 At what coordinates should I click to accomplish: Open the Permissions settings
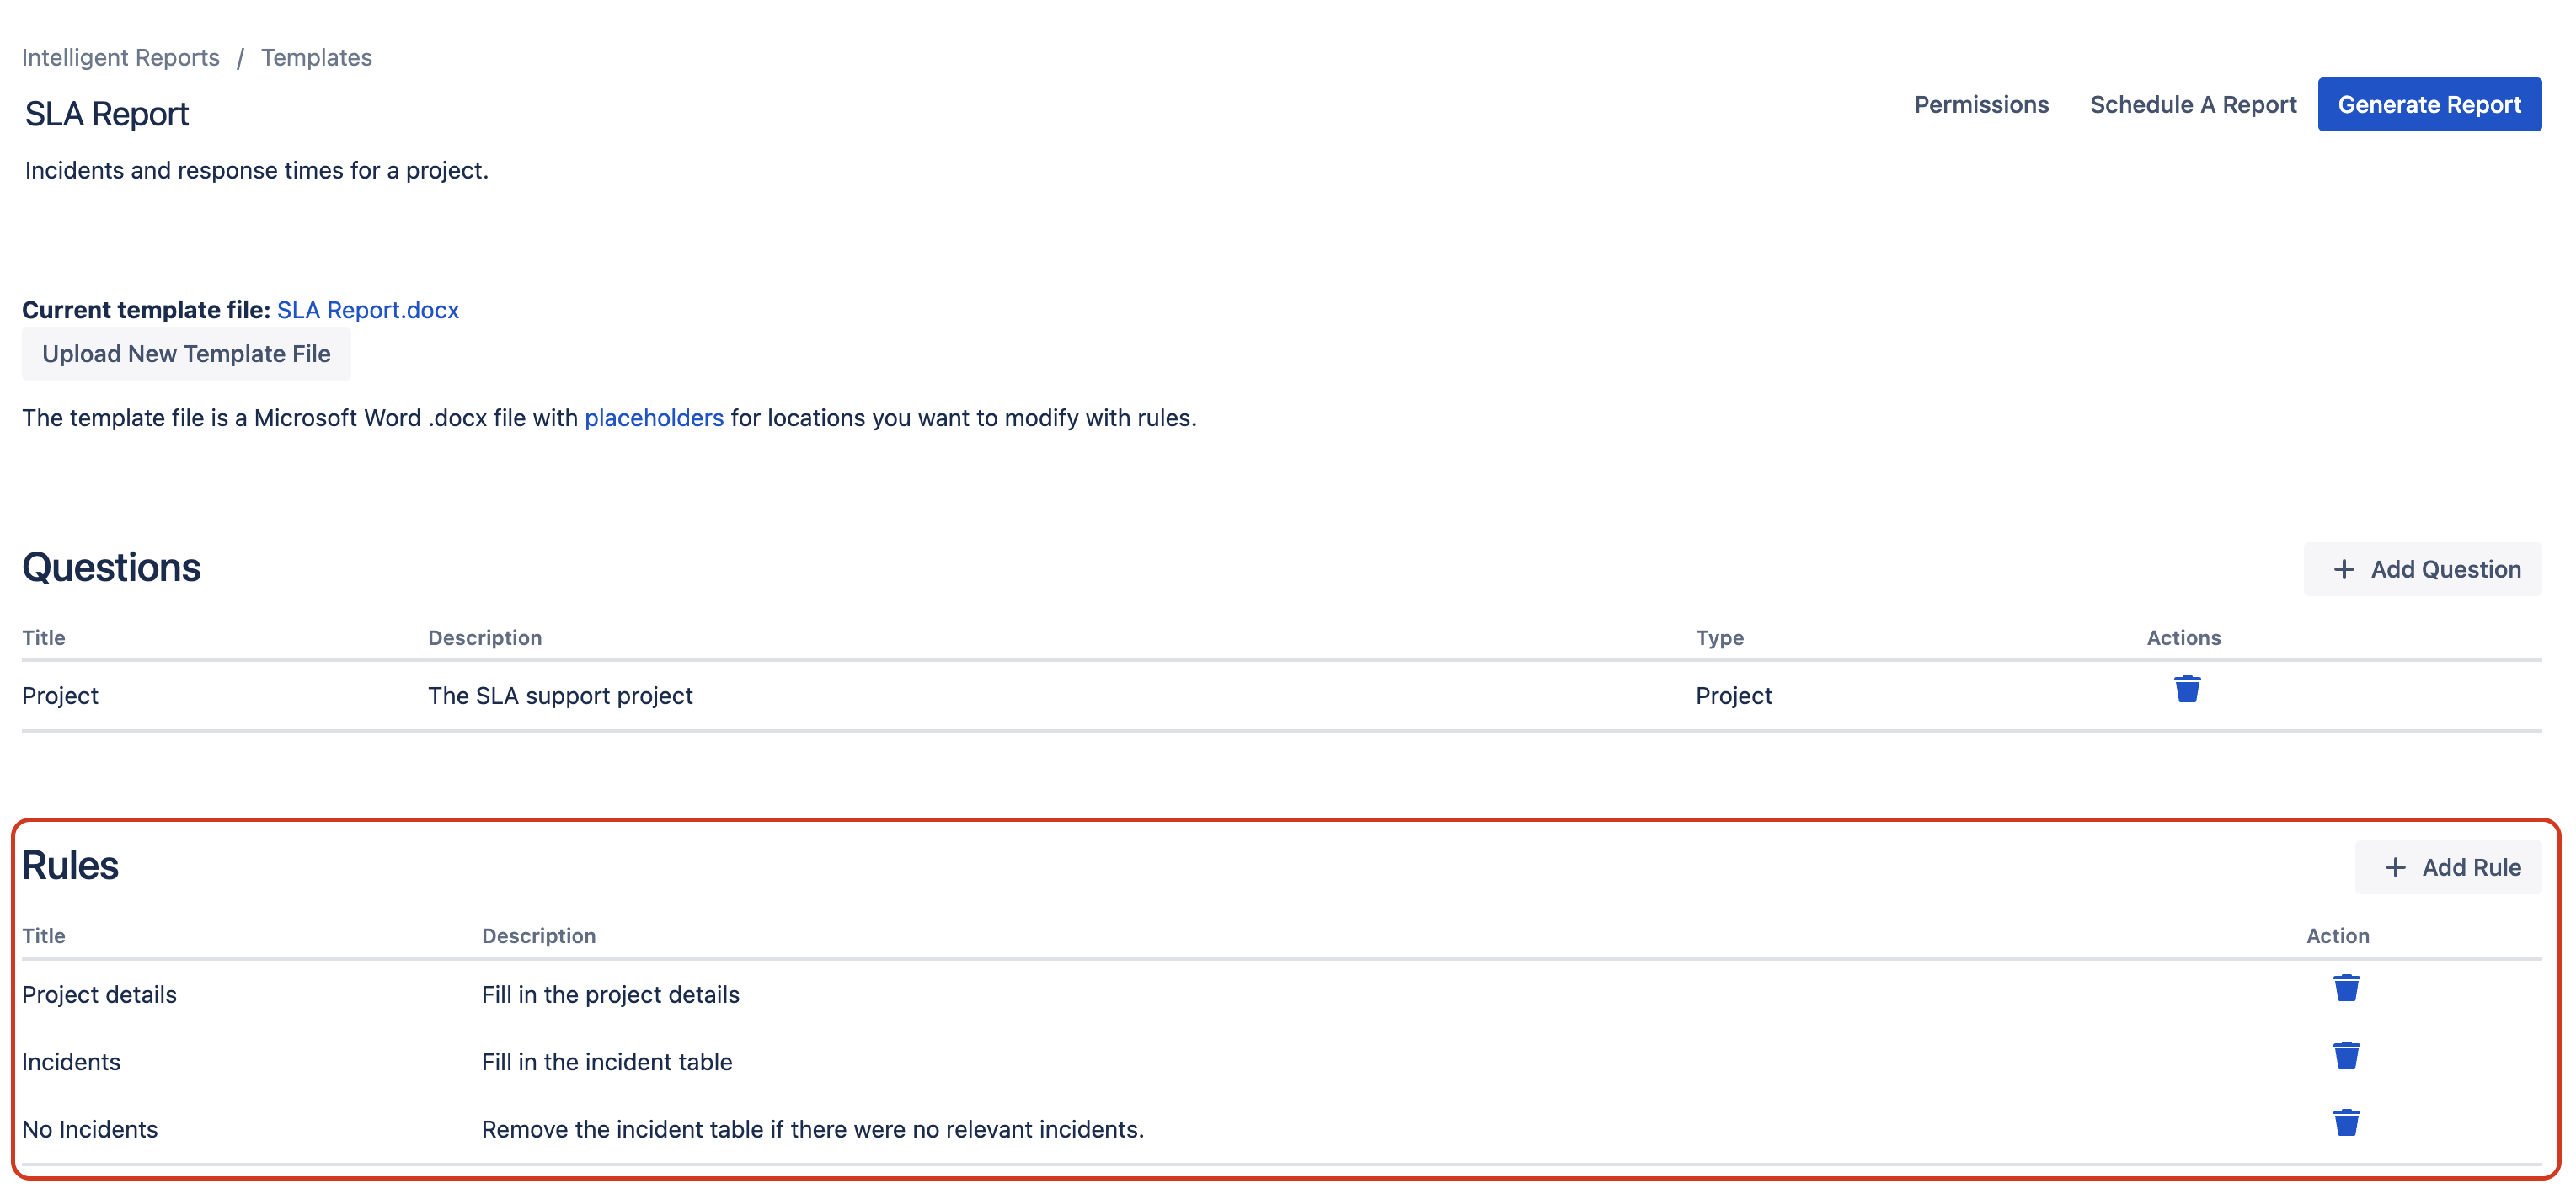point(1980,104)
